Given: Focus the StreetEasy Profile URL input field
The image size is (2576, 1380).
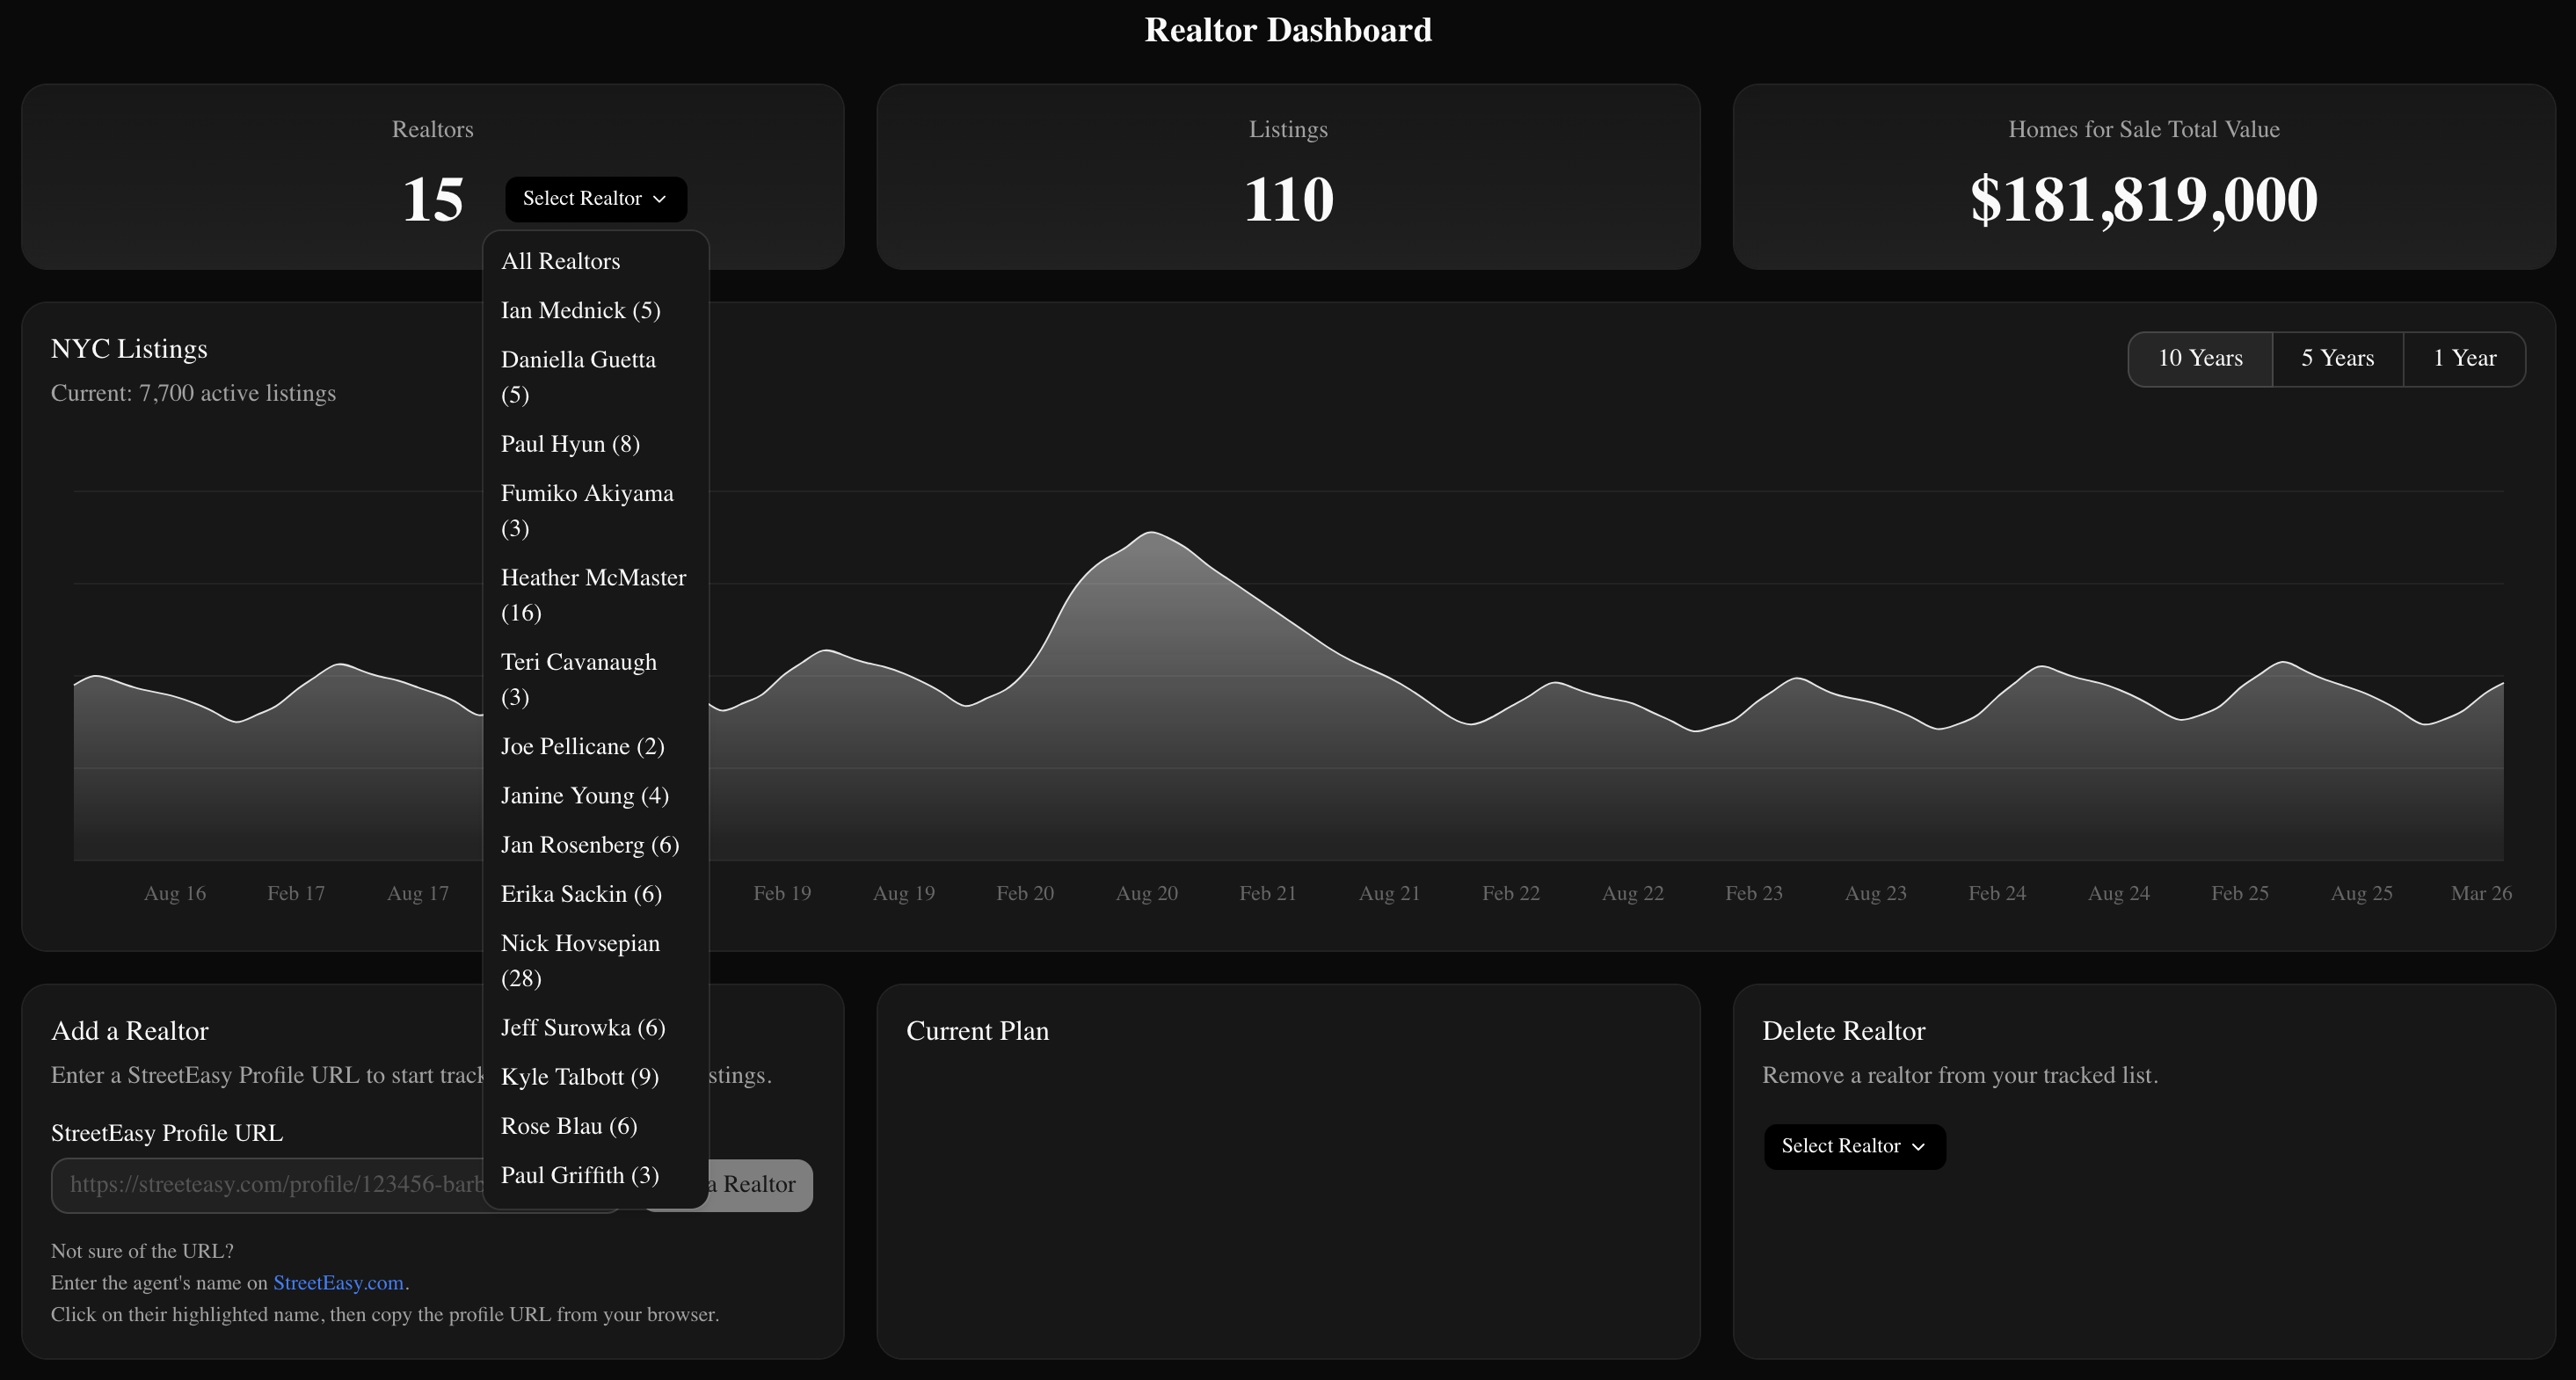Looking at the screenshot, I should (337, 1185).
